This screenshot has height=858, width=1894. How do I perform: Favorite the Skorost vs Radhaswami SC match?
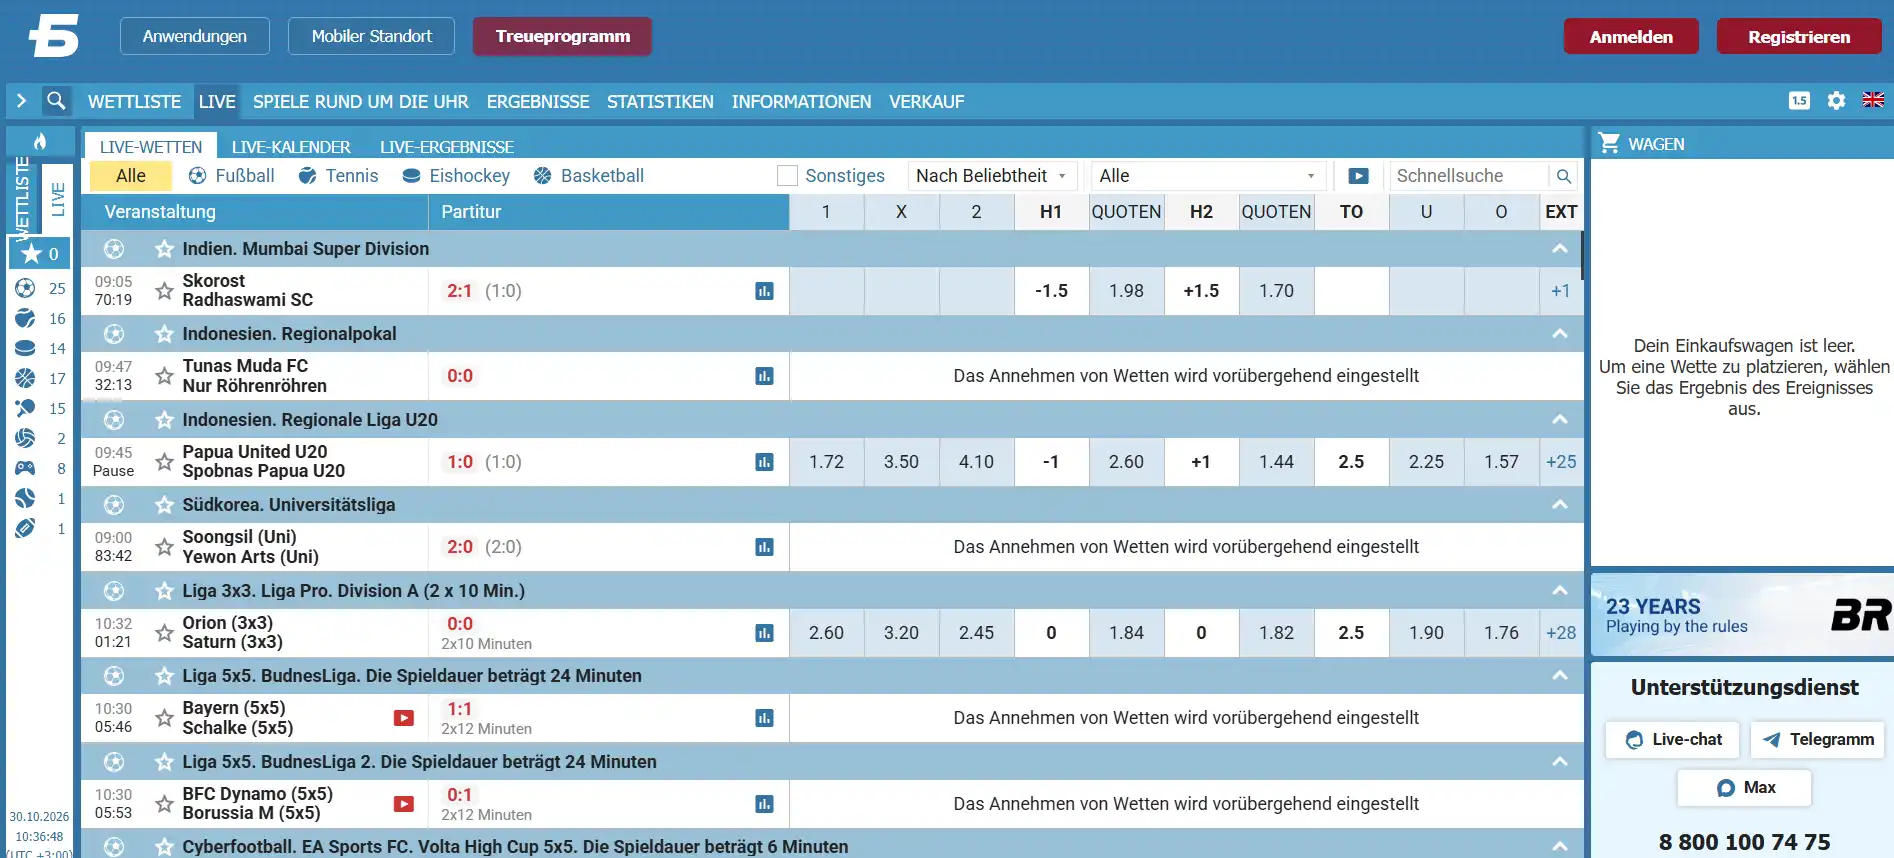click(x=165, y=291)
